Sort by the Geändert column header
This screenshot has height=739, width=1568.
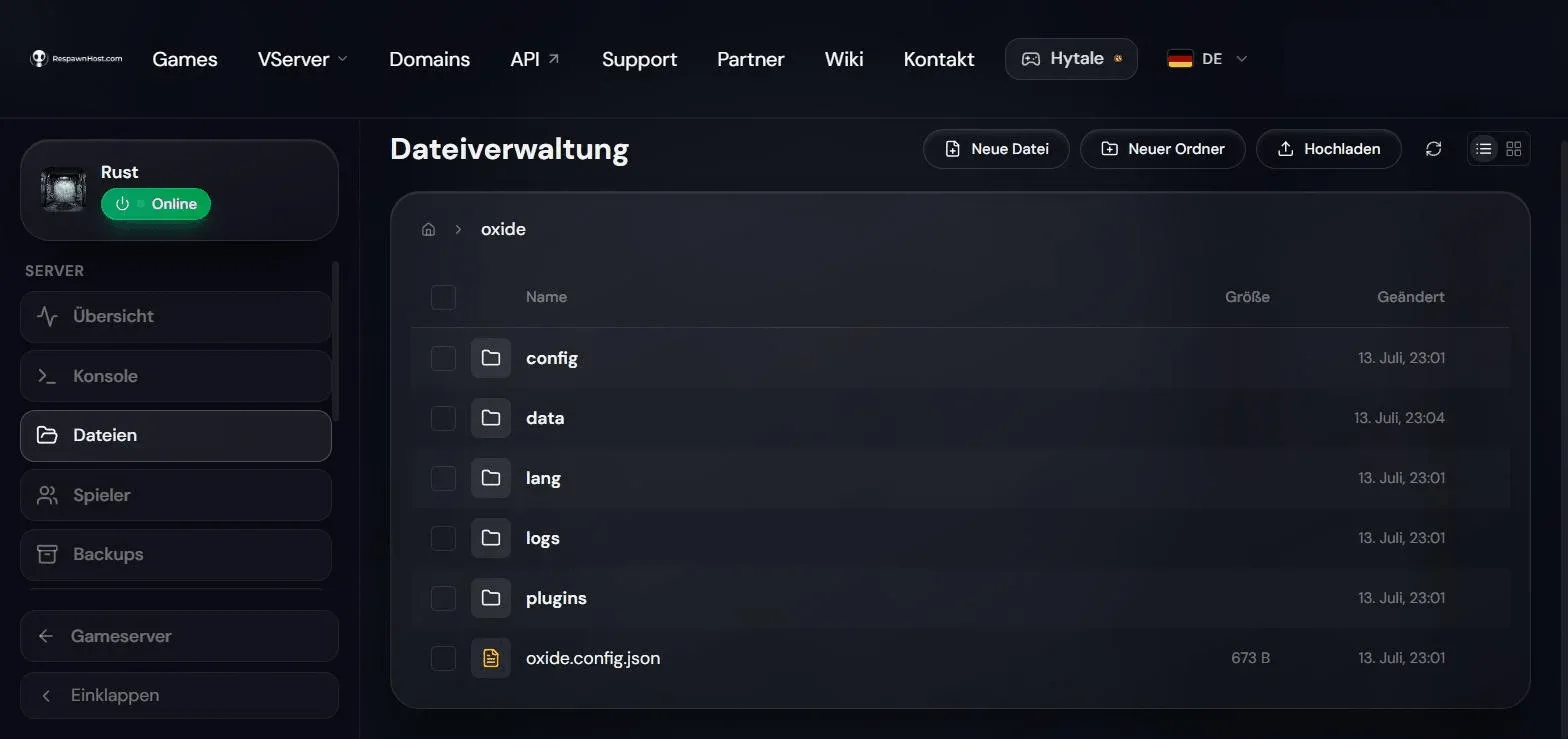(x=1411, y=297)
